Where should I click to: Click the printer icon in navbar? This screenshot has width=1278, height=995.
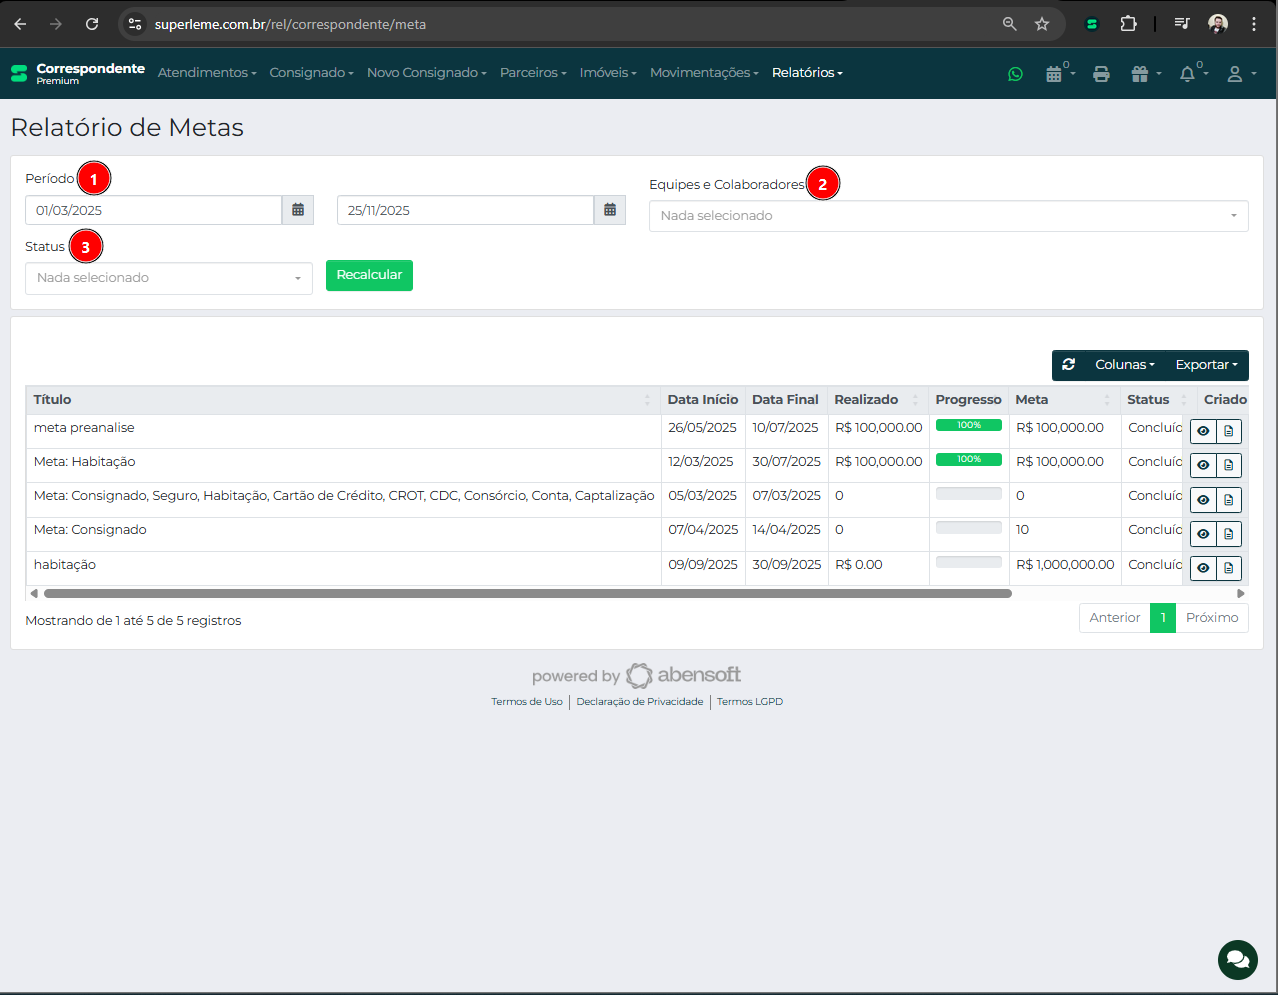point(1101,74)
